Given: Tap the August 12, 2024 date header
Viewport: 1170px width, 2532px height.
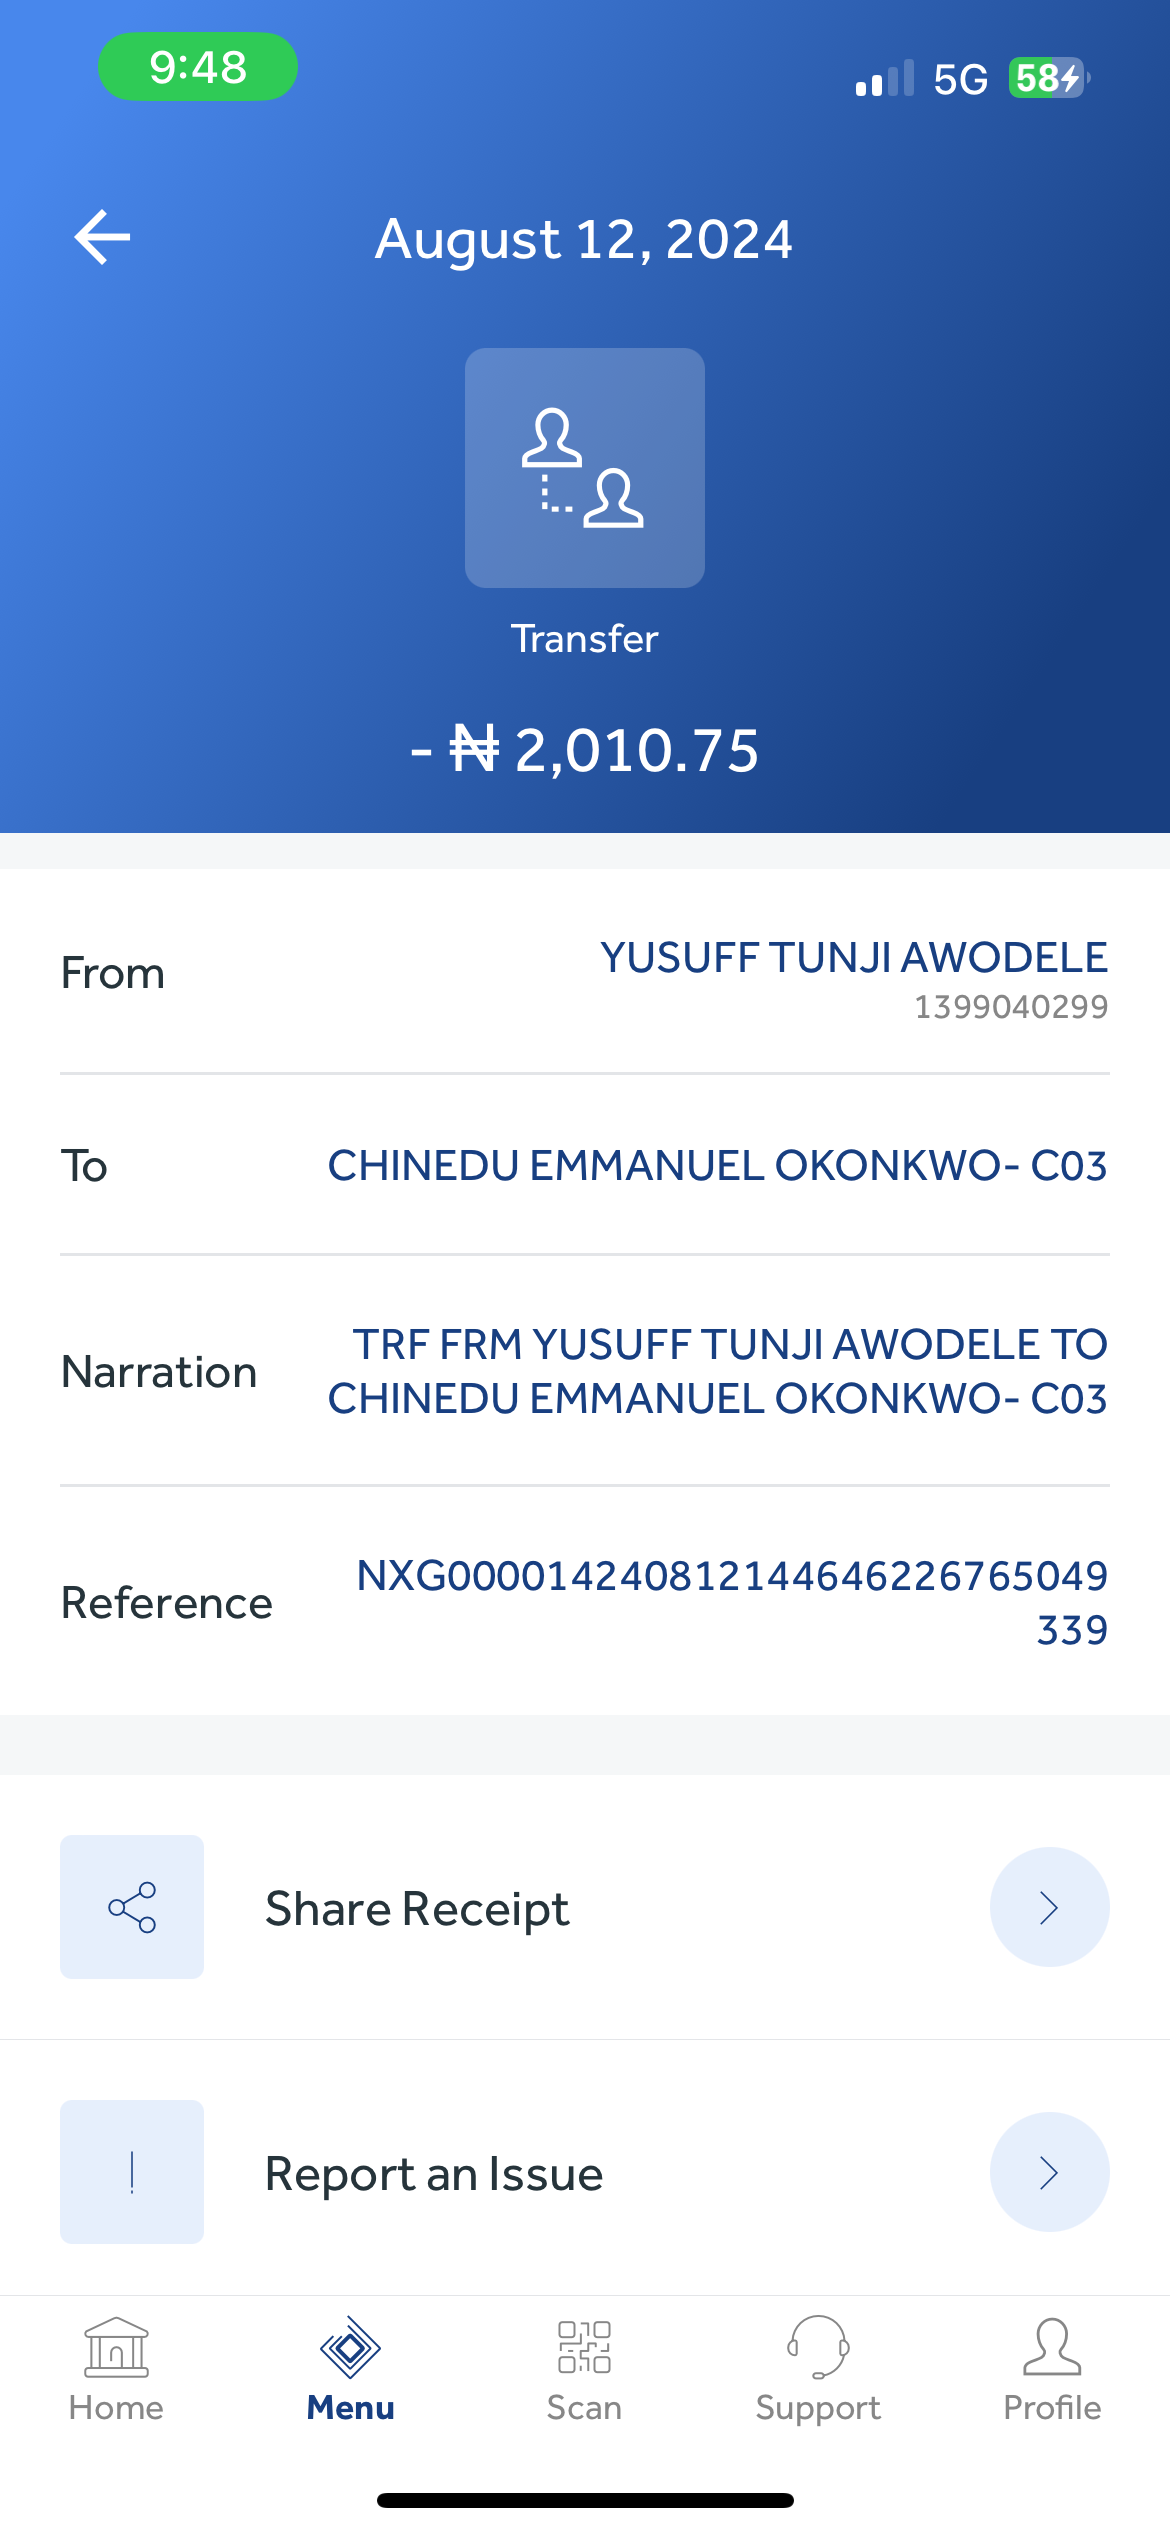Looking at the screenshot, I should [584, 240].
